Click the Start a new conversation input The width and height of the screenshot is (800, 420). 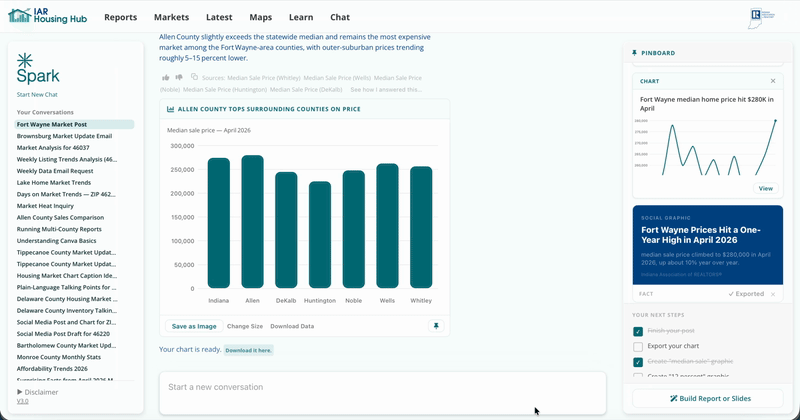click(x=383, y=392)
